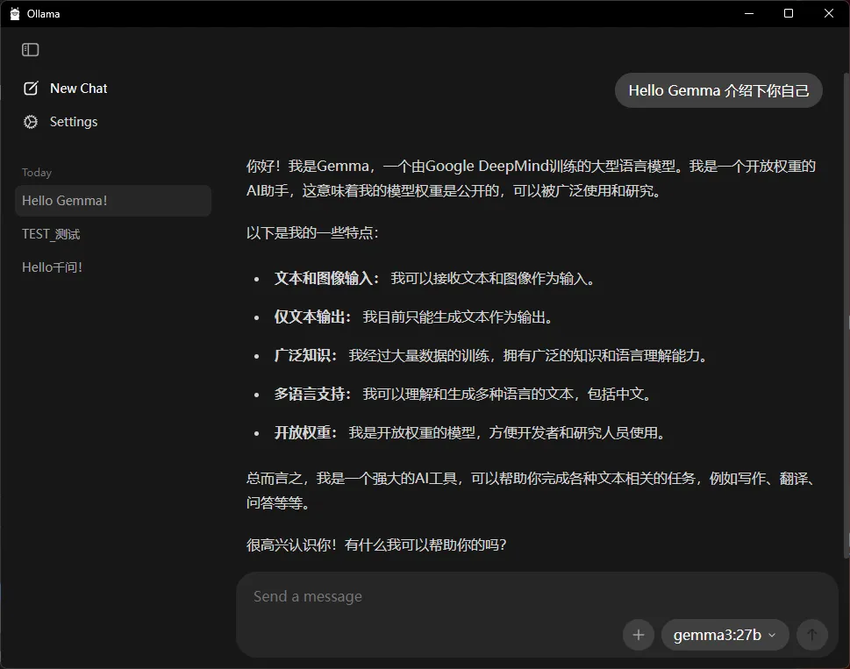Click the Settings gear icon
The height and width of the screenshot is (669, 850).
pyautogui.click(x=30, y=122)
